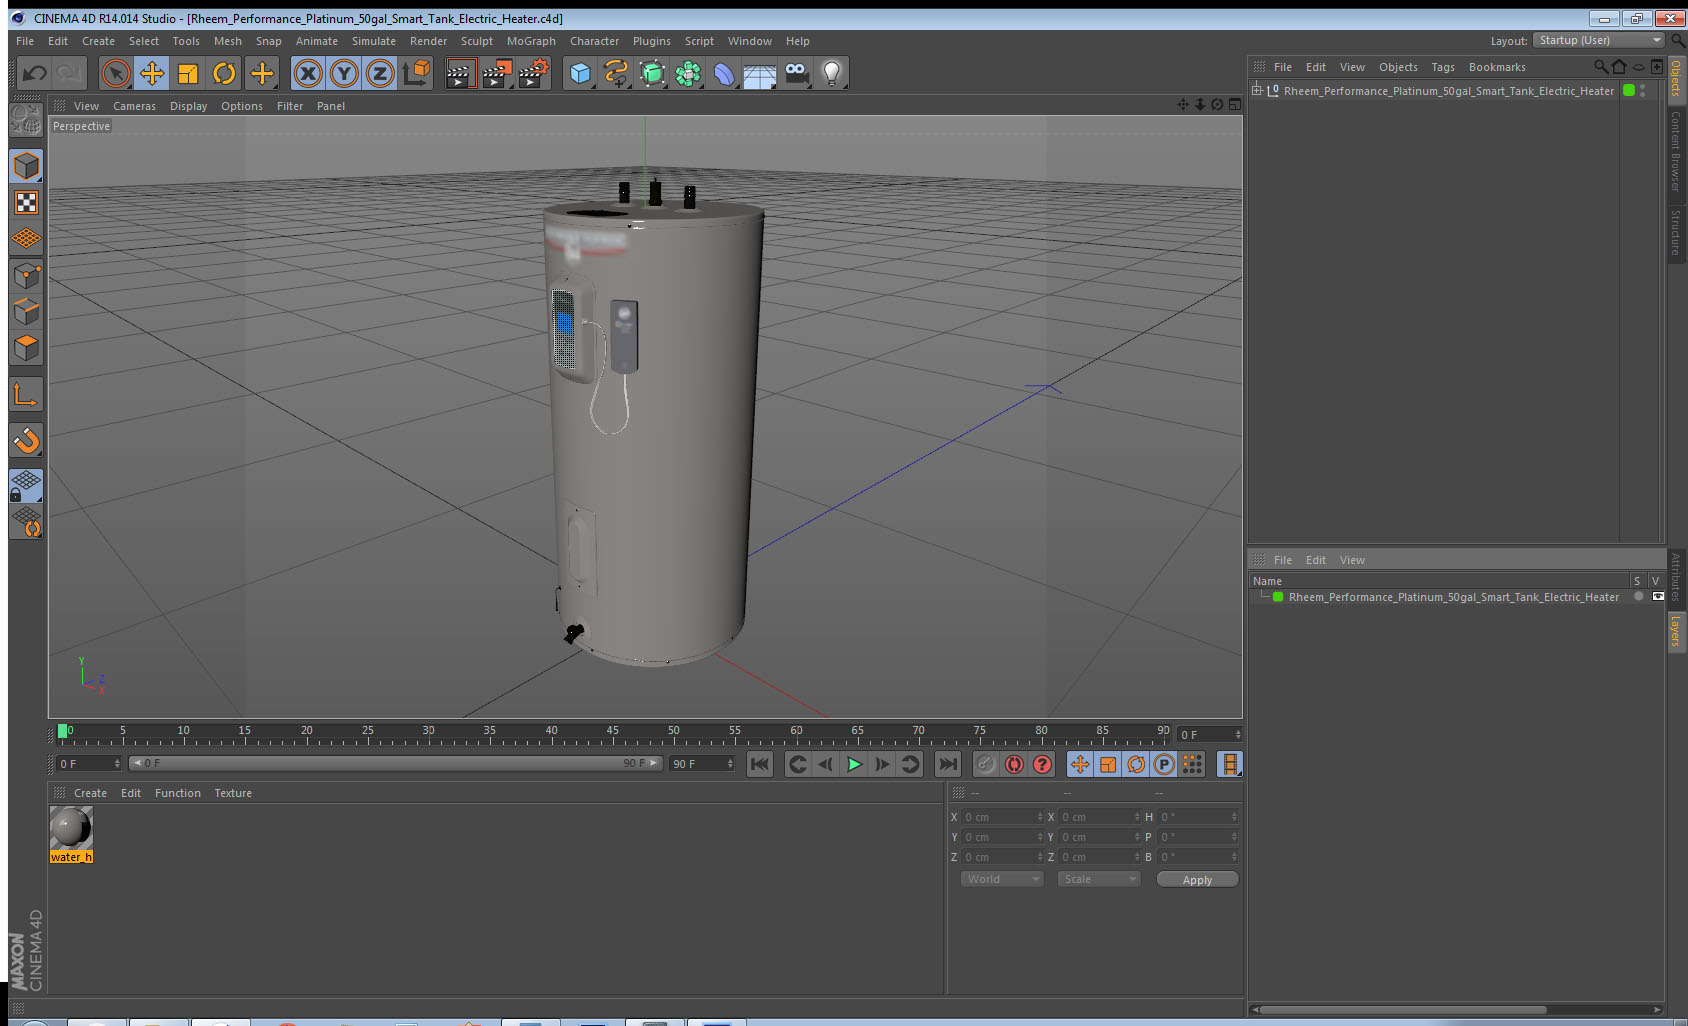The width and height of the screenshot is (1688, 1026).
Task: Toggle the Z axis lock
Action: point(380,73)
